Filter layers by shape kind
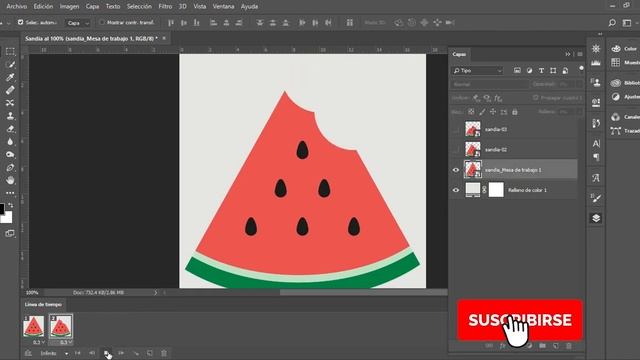Viewport: 640px width, 360px height. point(553,71)
